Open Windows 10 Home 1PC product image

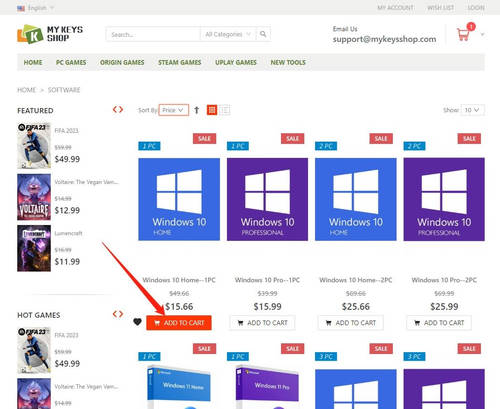[179, 199]
